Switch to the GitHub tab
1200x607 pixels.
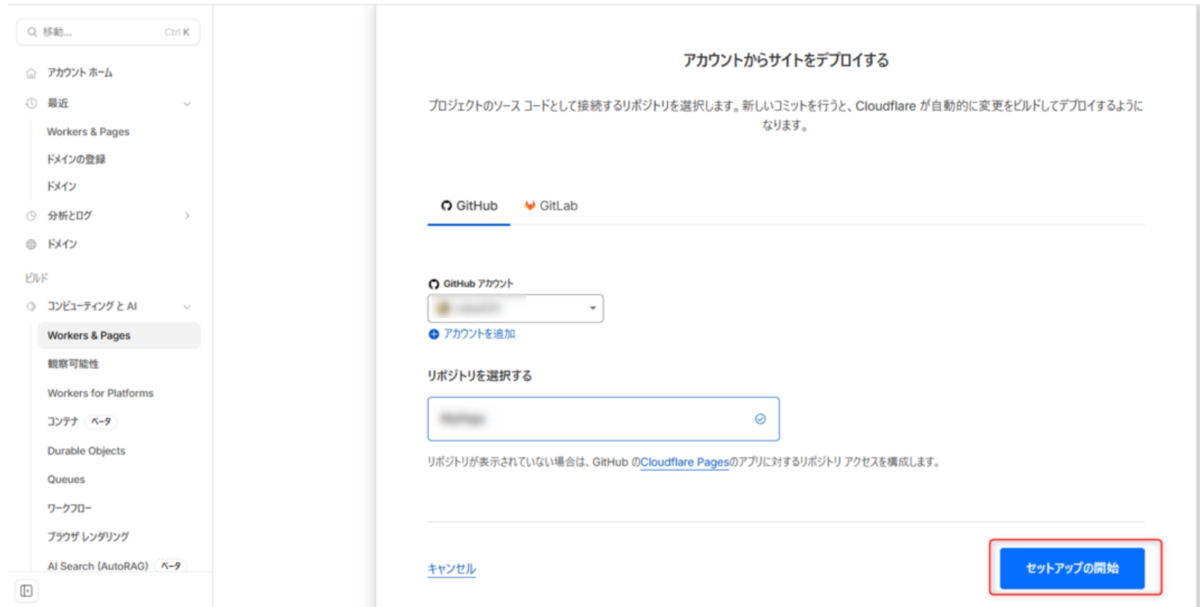tap(469, 205)
